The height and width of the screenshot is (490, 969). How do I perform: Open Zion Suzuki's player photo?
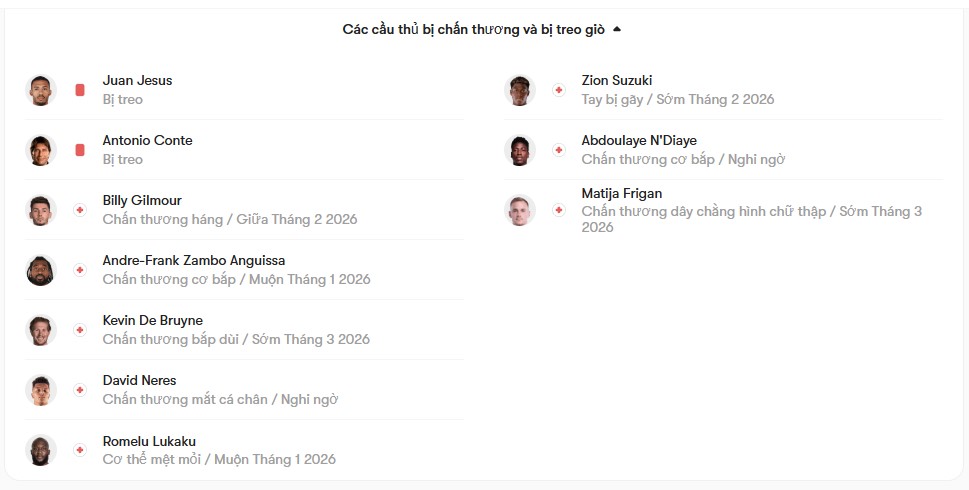click(520, 90)
